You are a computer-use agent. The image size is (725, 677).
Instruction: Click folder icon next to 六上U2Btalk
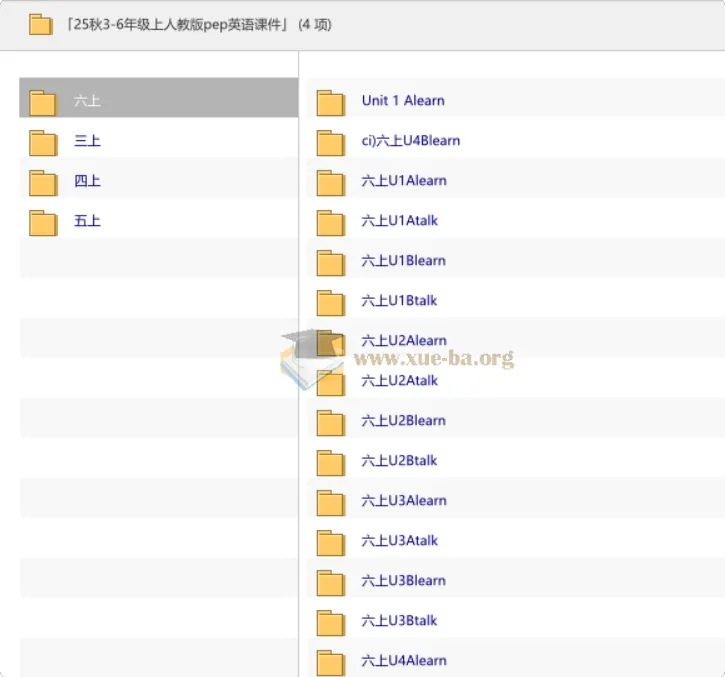point(331,463)
